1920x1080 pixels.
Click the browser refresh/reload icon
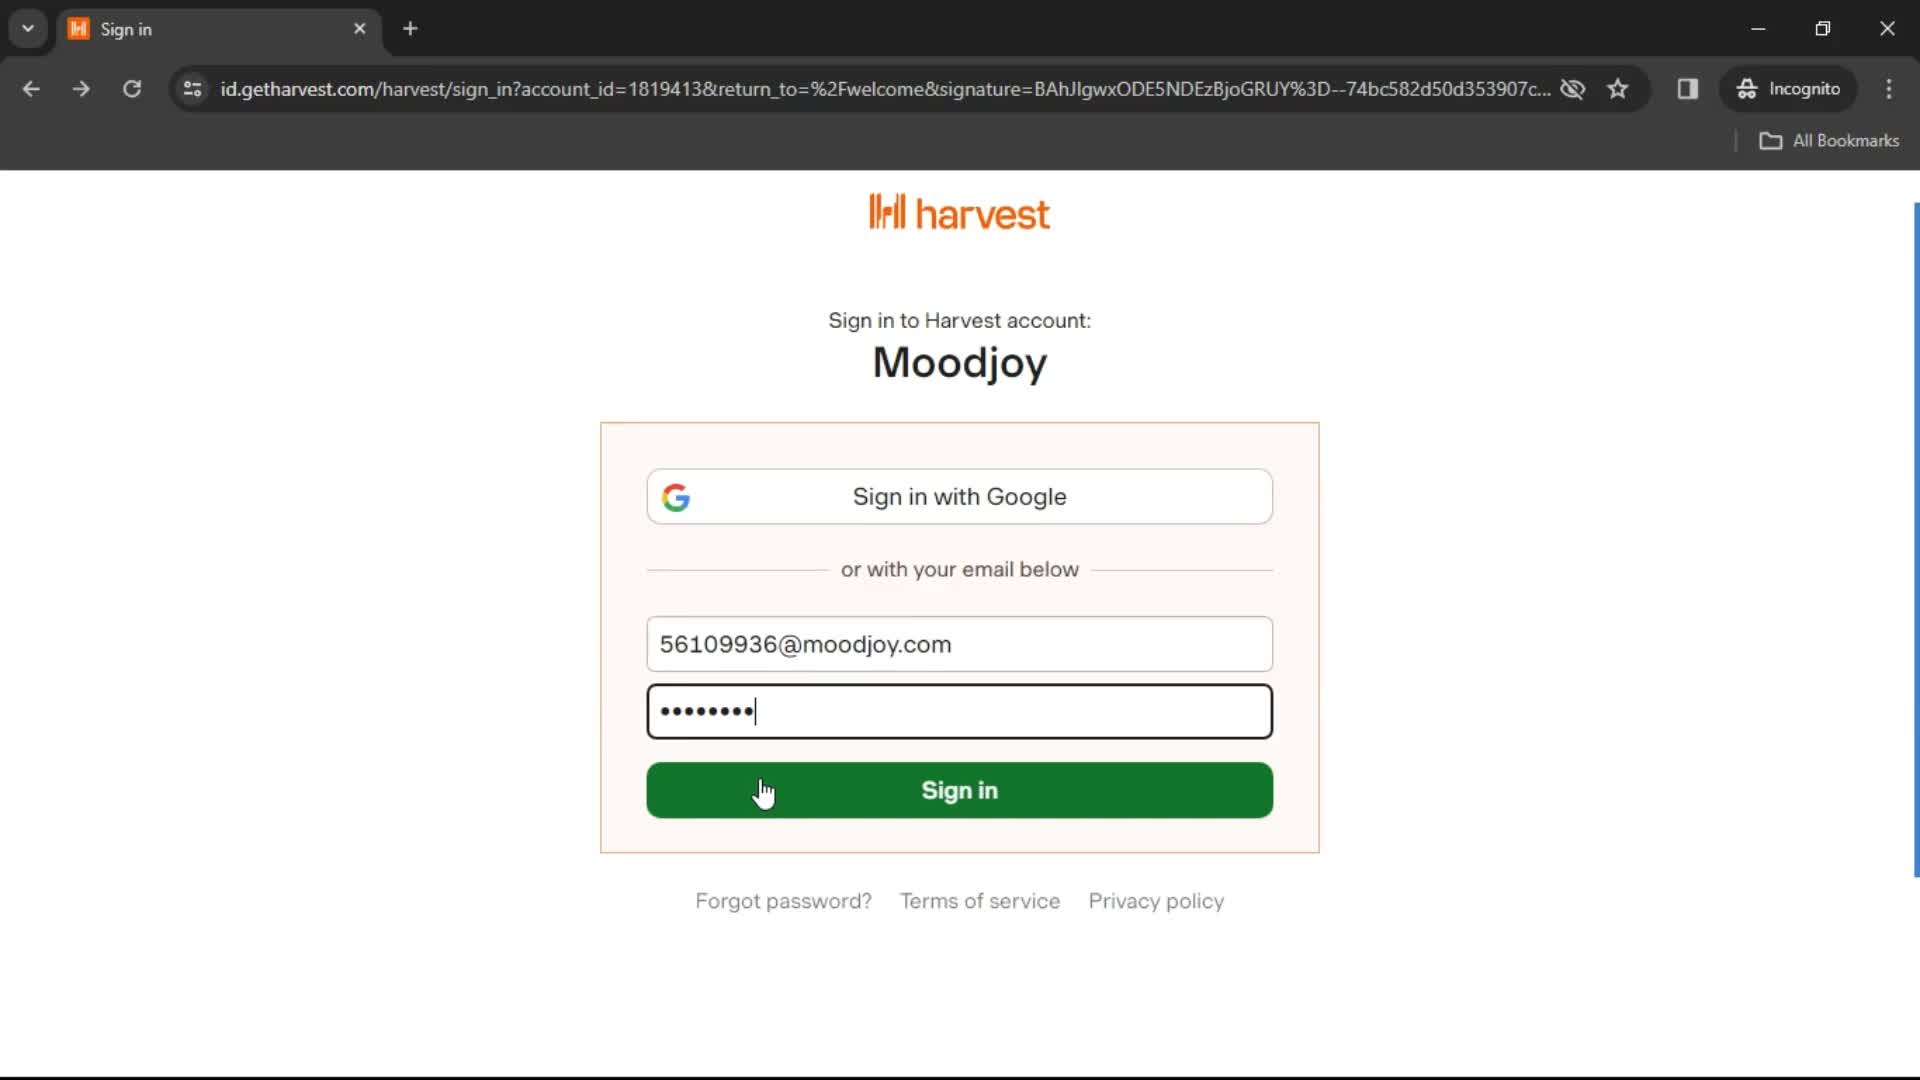[x=132, y=88]
